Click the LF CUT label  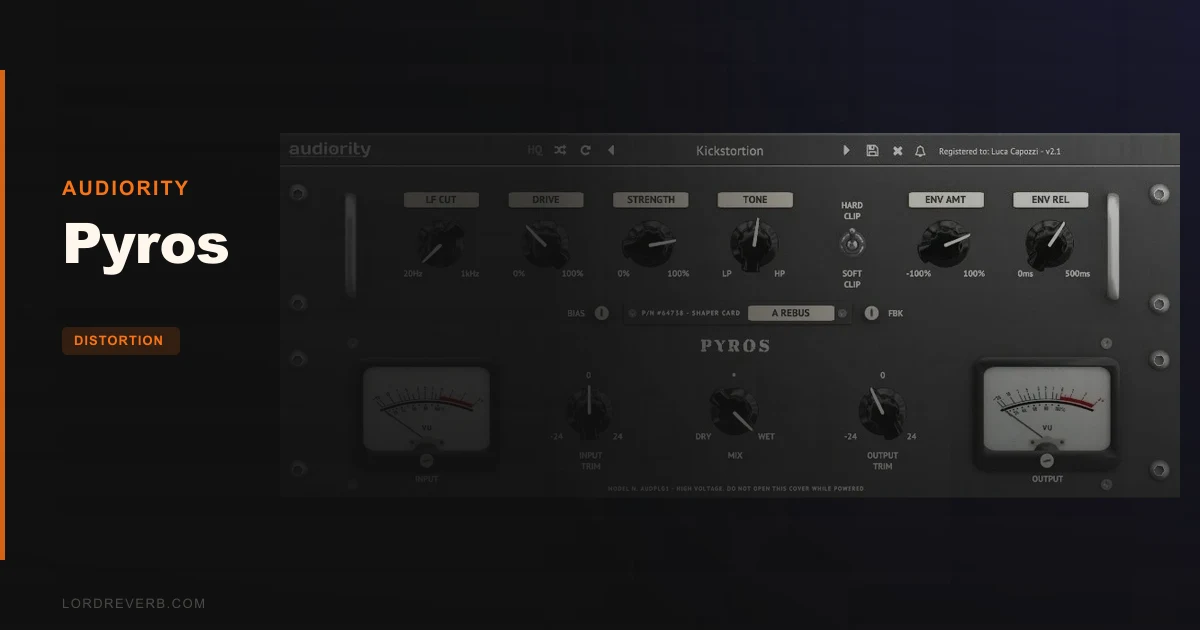pos(441,200)
